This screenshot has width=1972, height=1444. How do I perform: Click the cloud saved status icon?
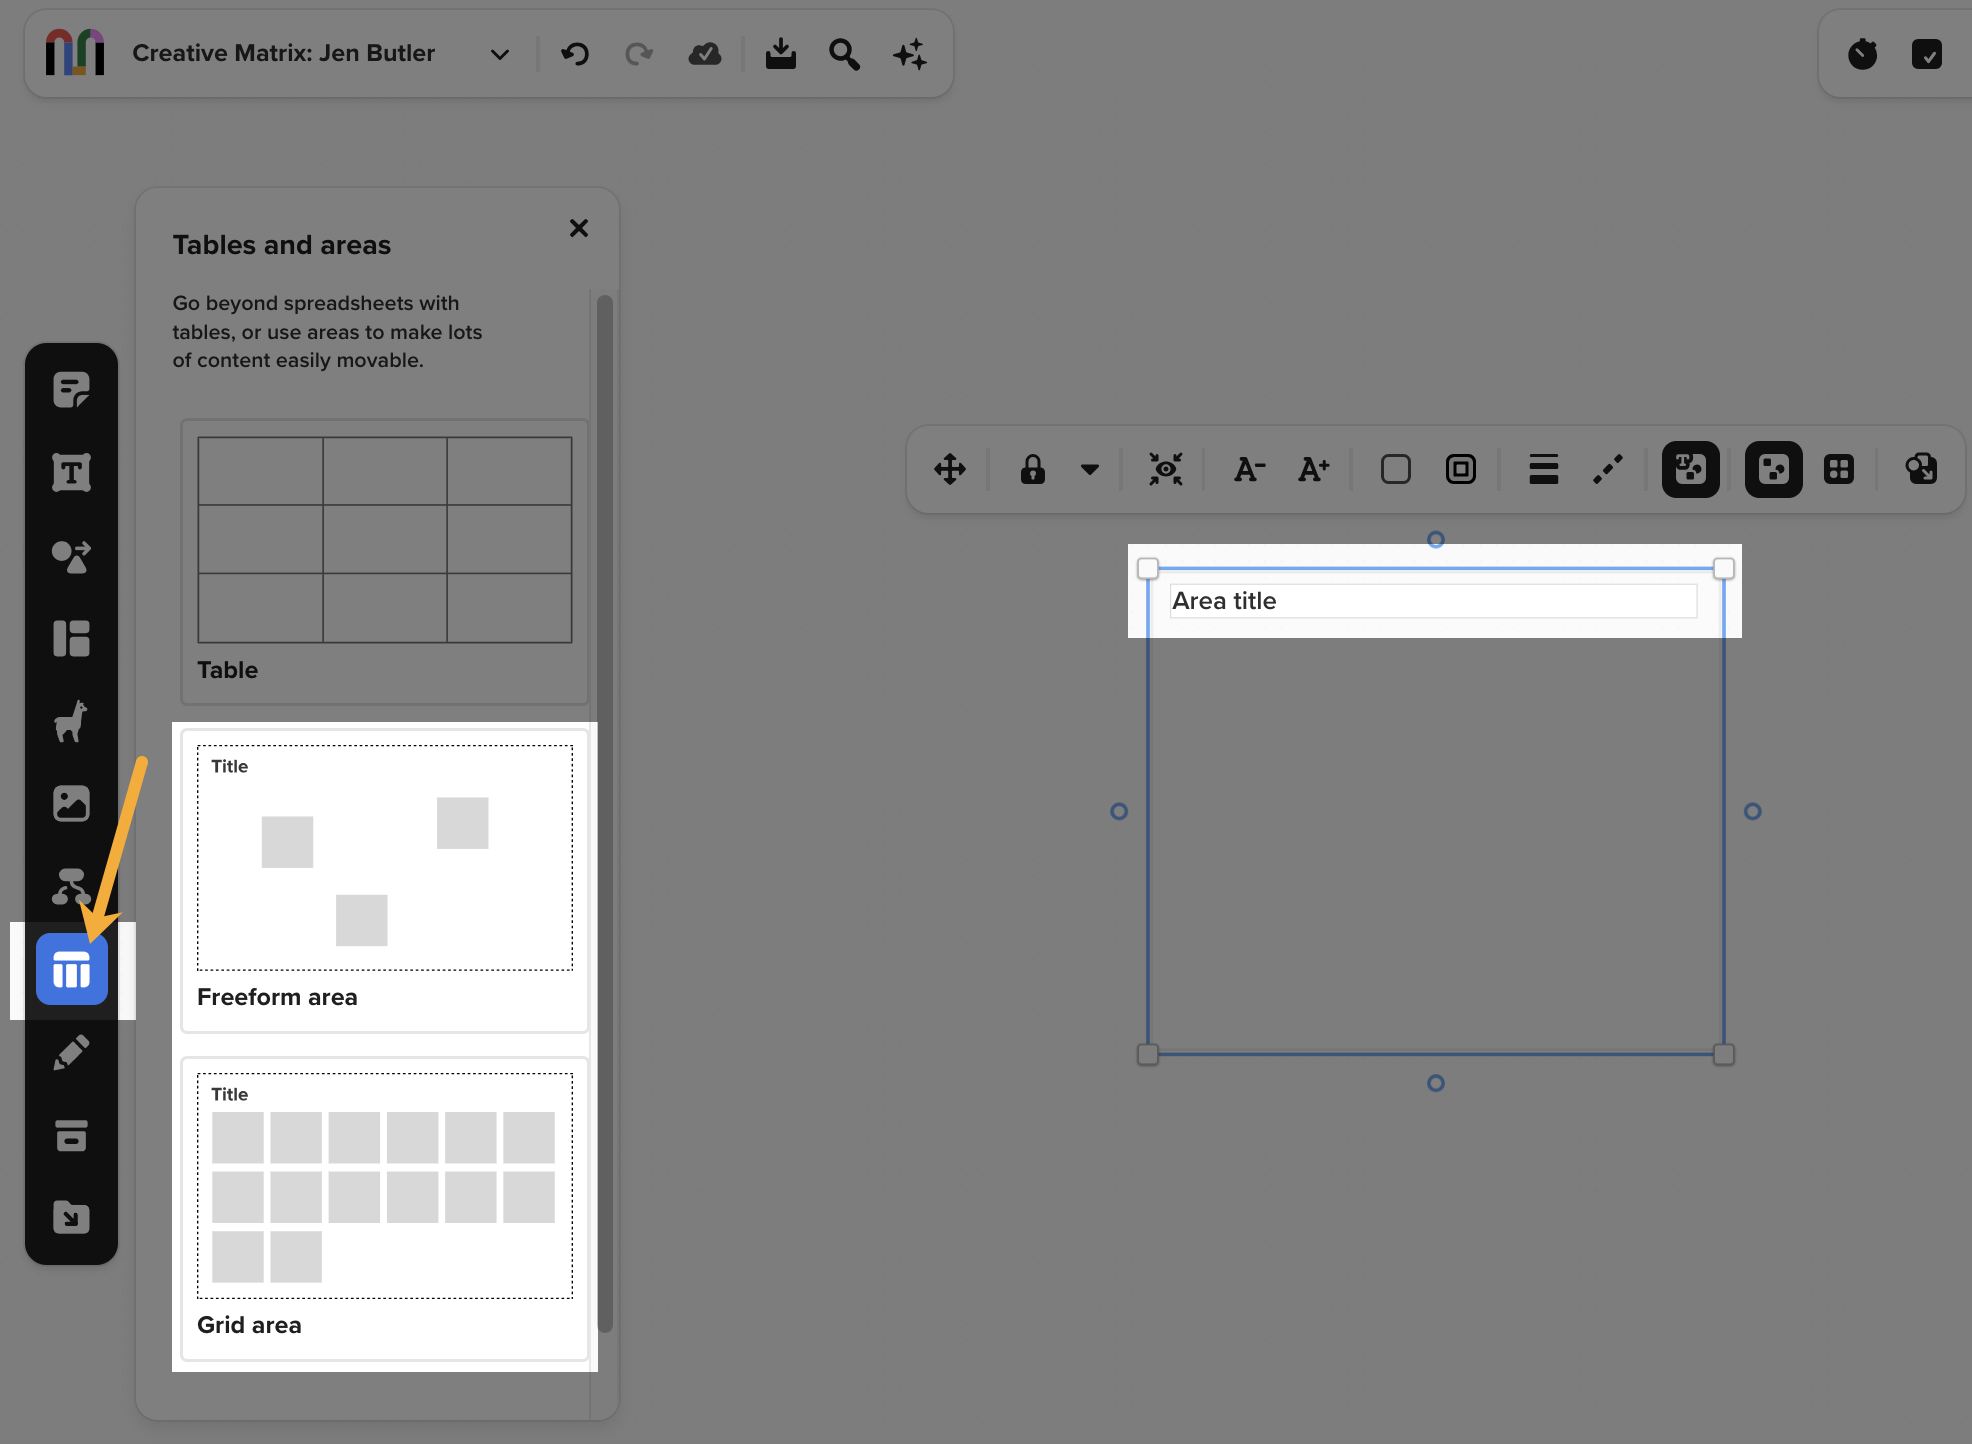[x=705, y=54]
